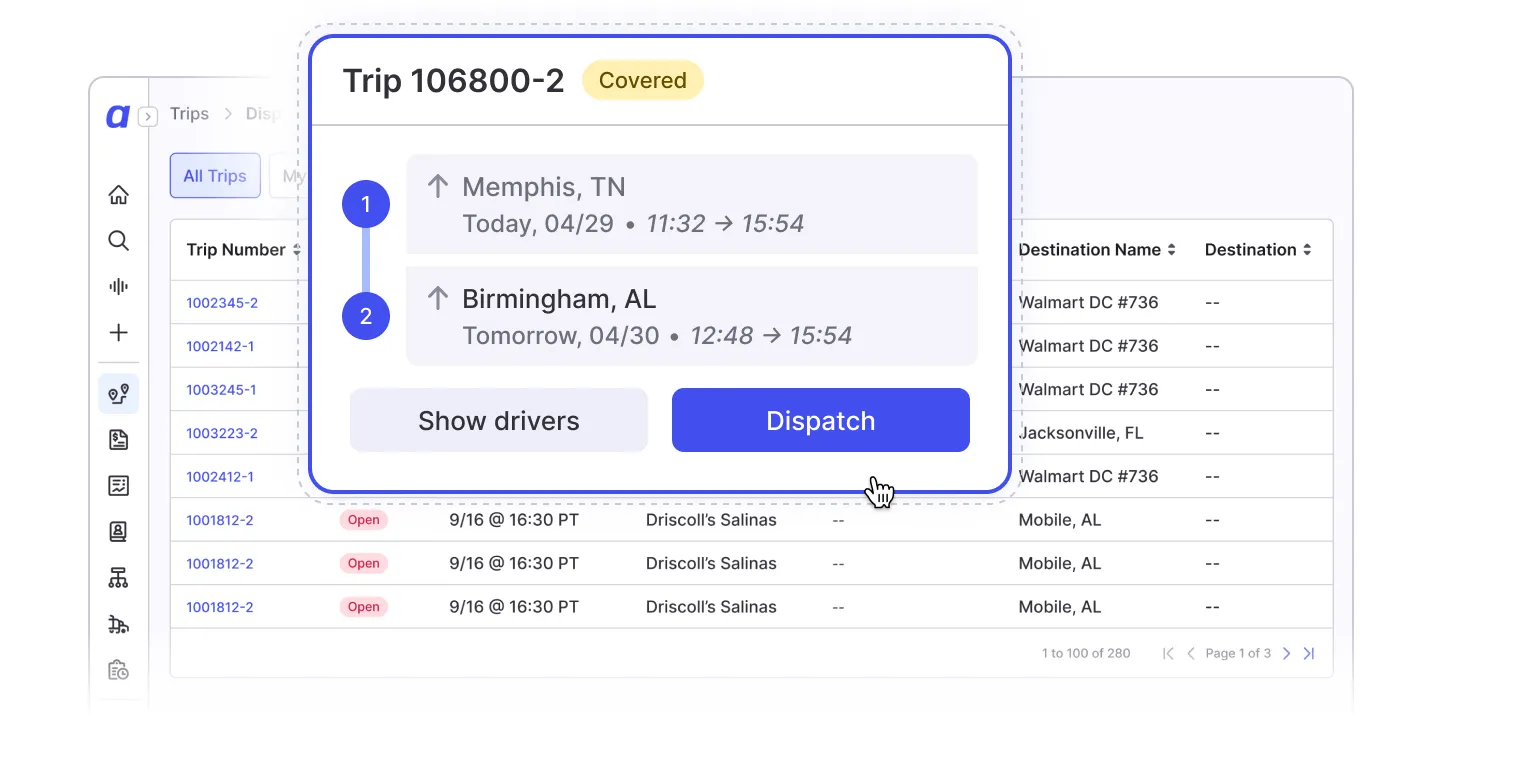1520x760 pixels.
Task: Select the Trips map-pin route icon
Action: (118, 394)
